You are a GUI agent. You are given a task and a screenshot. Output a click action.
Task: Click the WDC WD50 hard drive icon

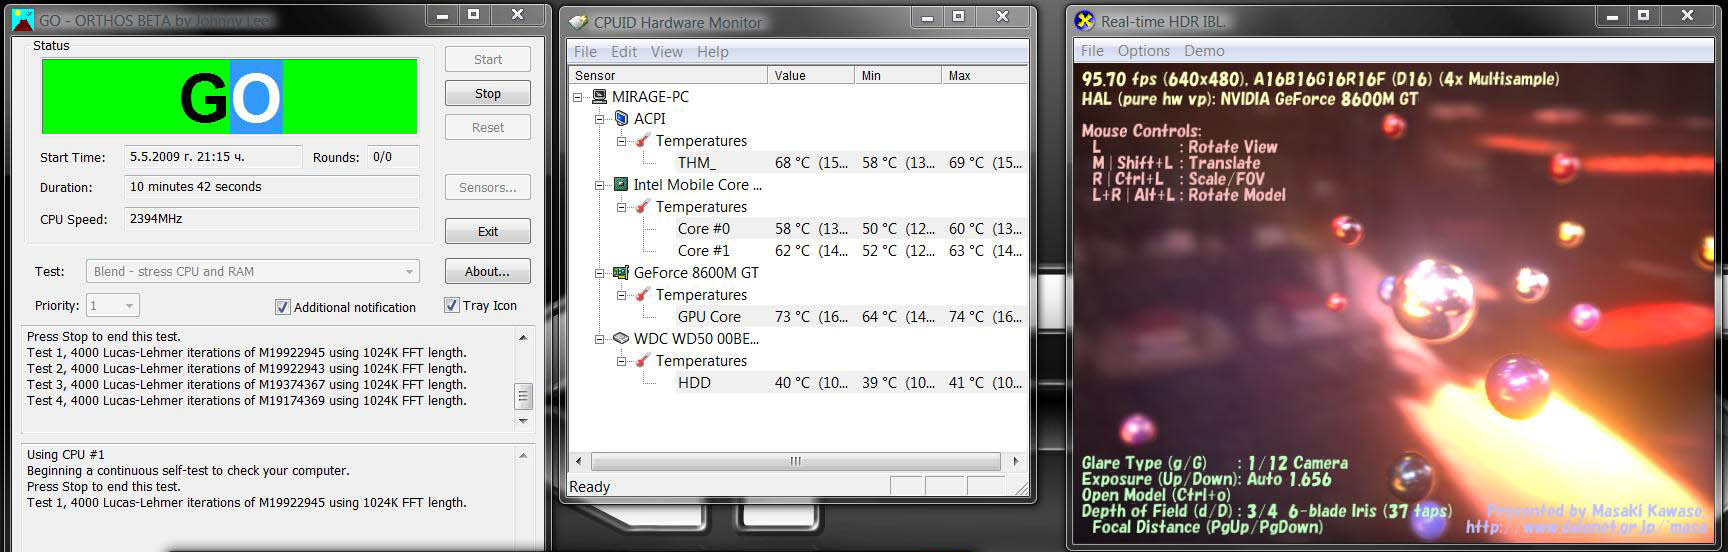click(621, 339)
